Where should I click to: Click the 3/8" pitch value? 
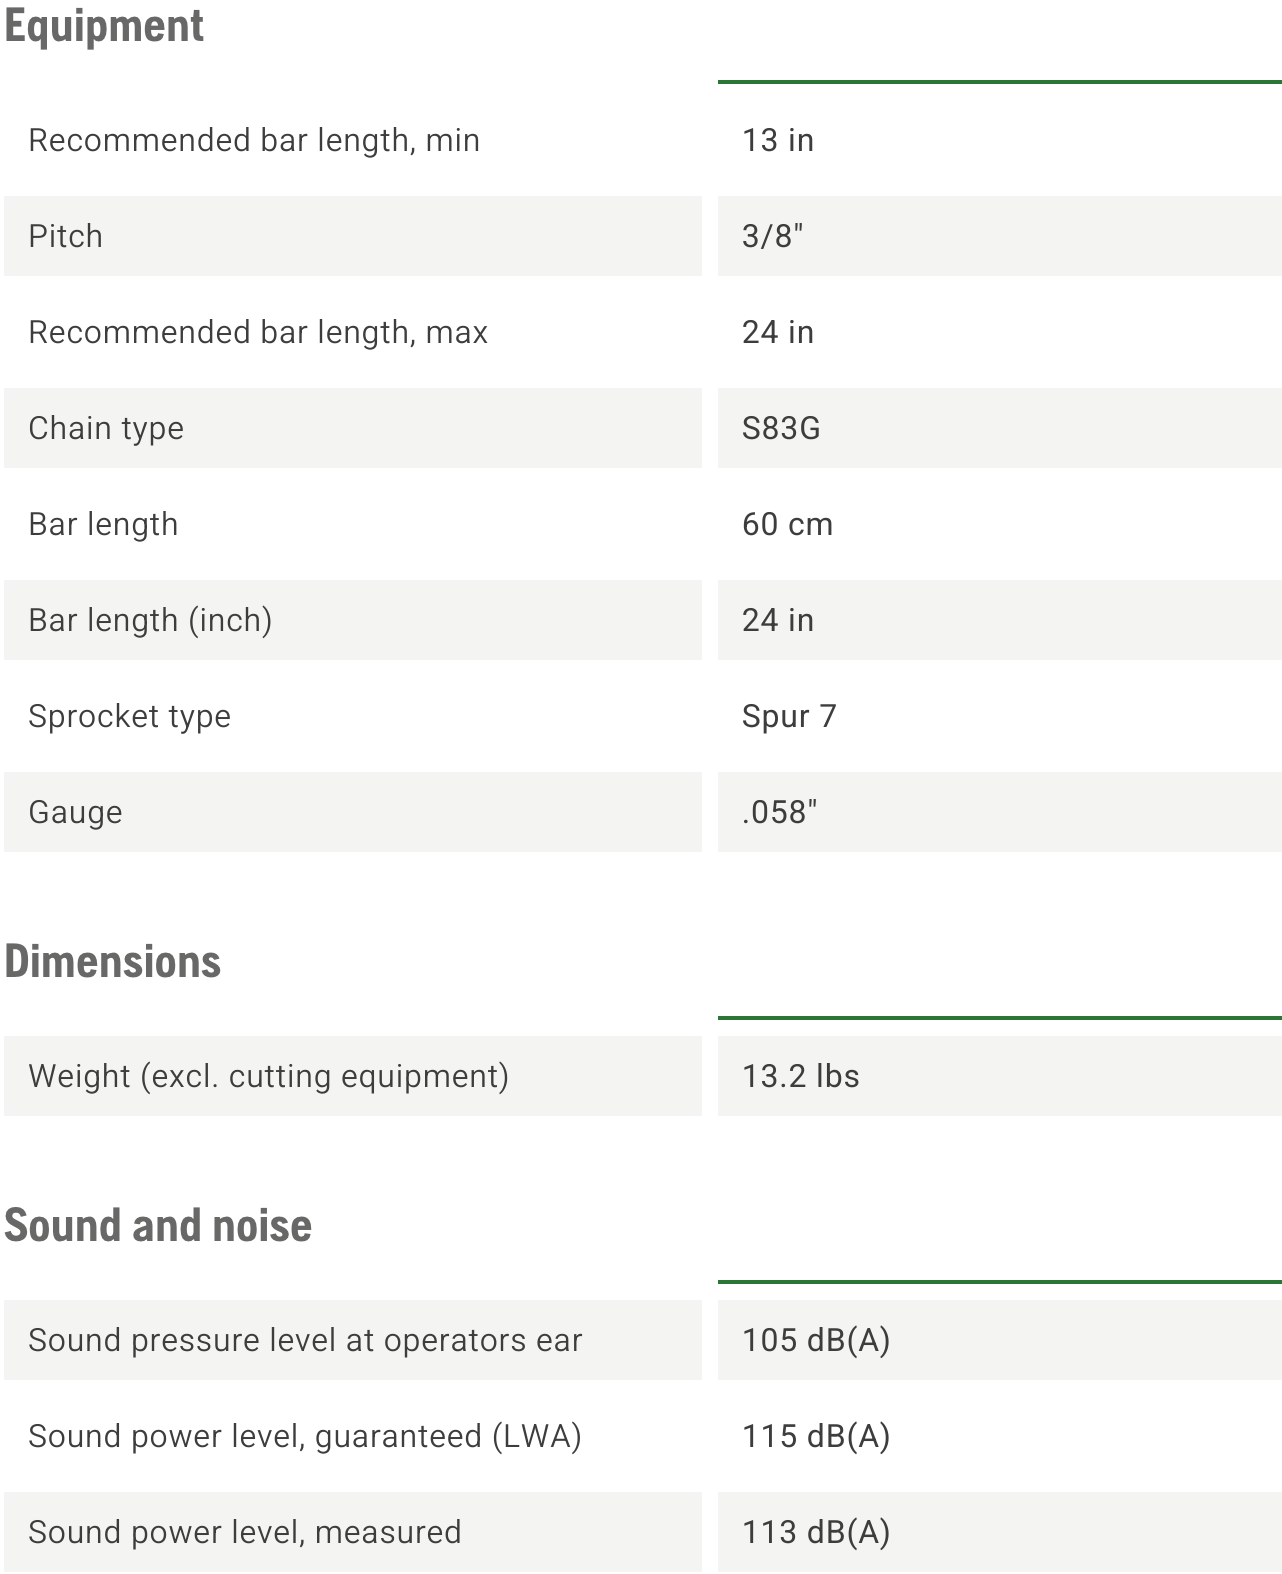[773, 236]
